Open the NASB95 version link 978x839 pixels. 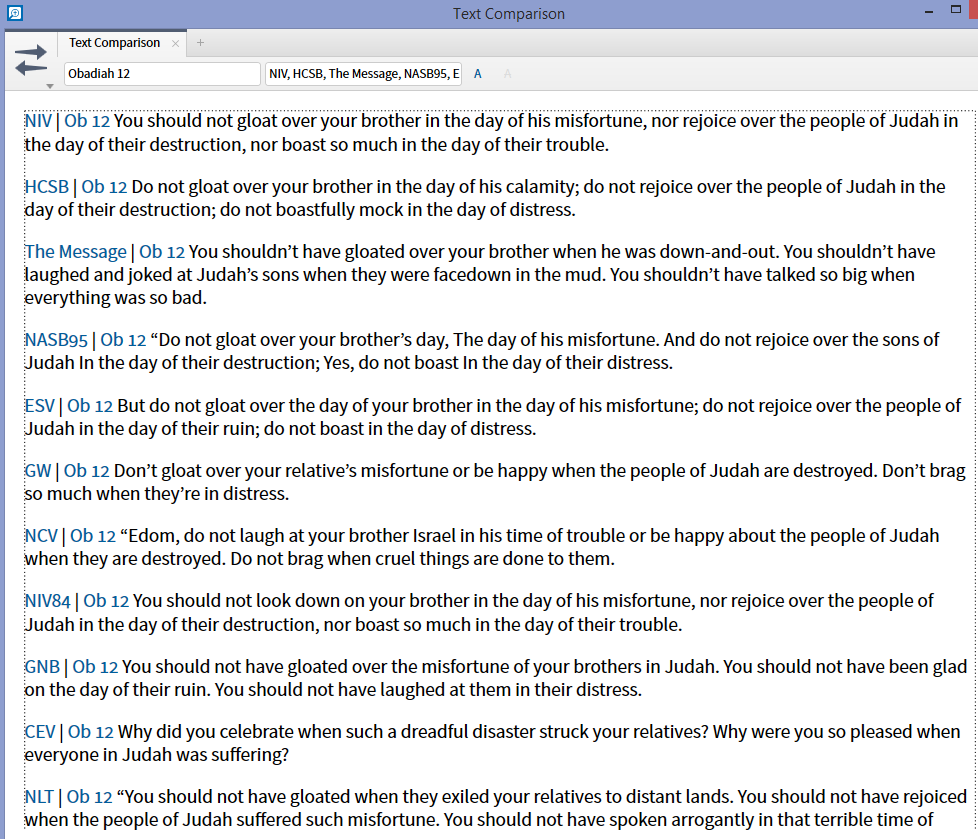click(56, 340)
